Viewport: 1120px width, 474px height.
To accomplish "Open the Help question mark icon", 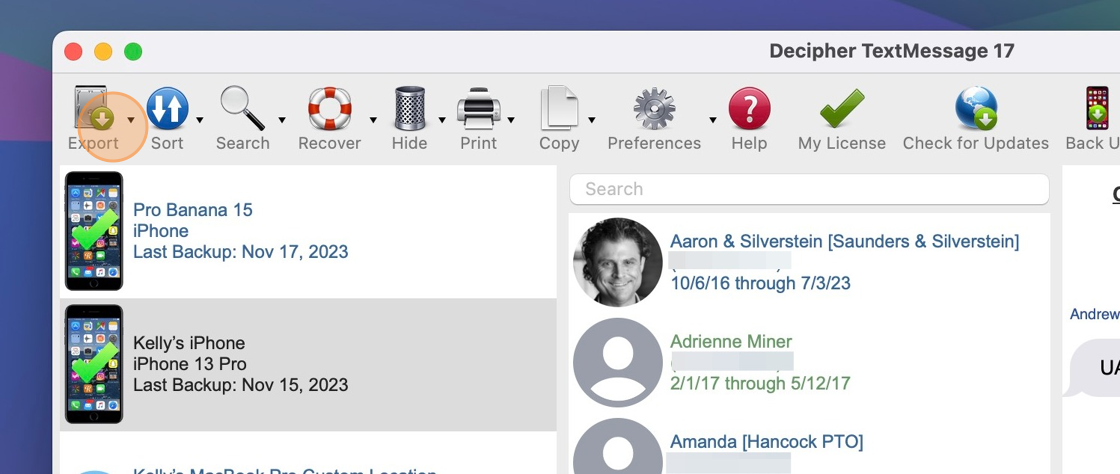I will point(749,109).
